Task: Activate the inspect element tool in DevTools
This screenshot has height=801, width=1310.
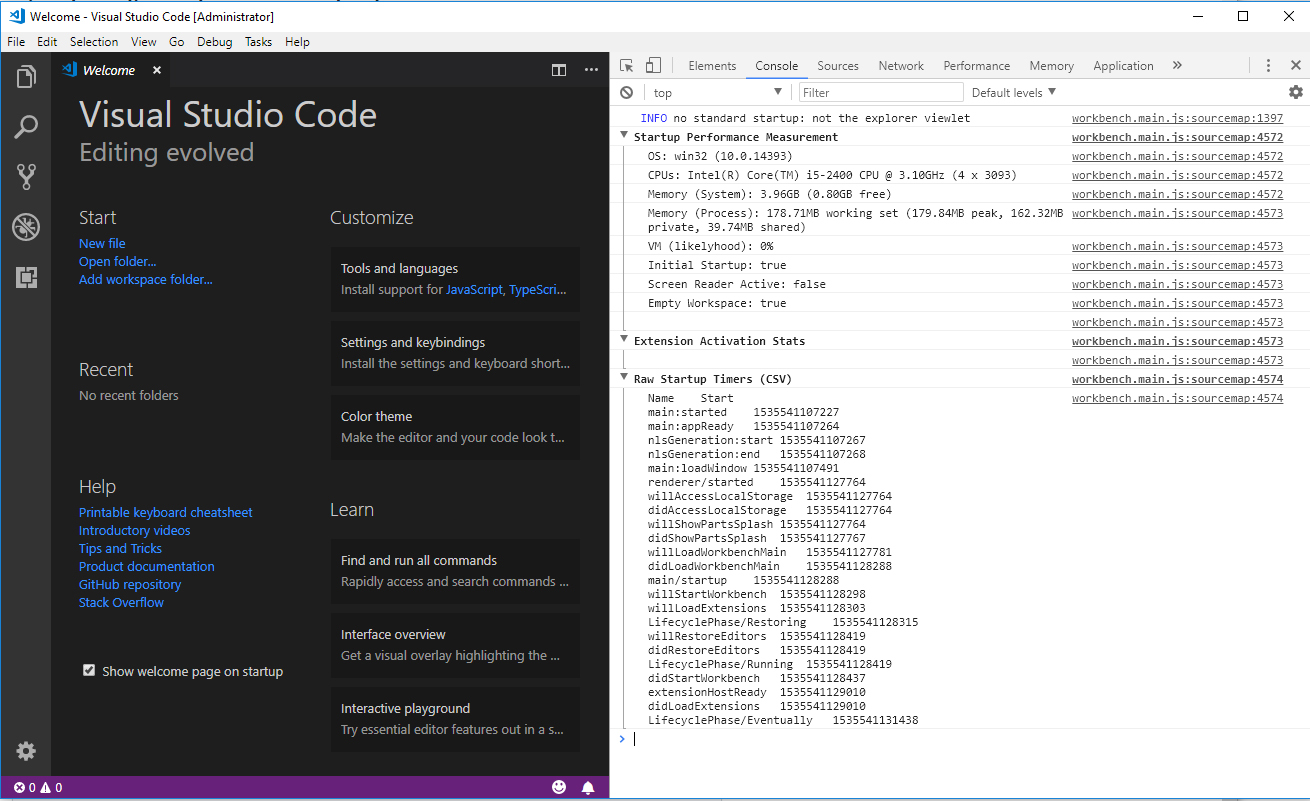Action: click(628, 63)
